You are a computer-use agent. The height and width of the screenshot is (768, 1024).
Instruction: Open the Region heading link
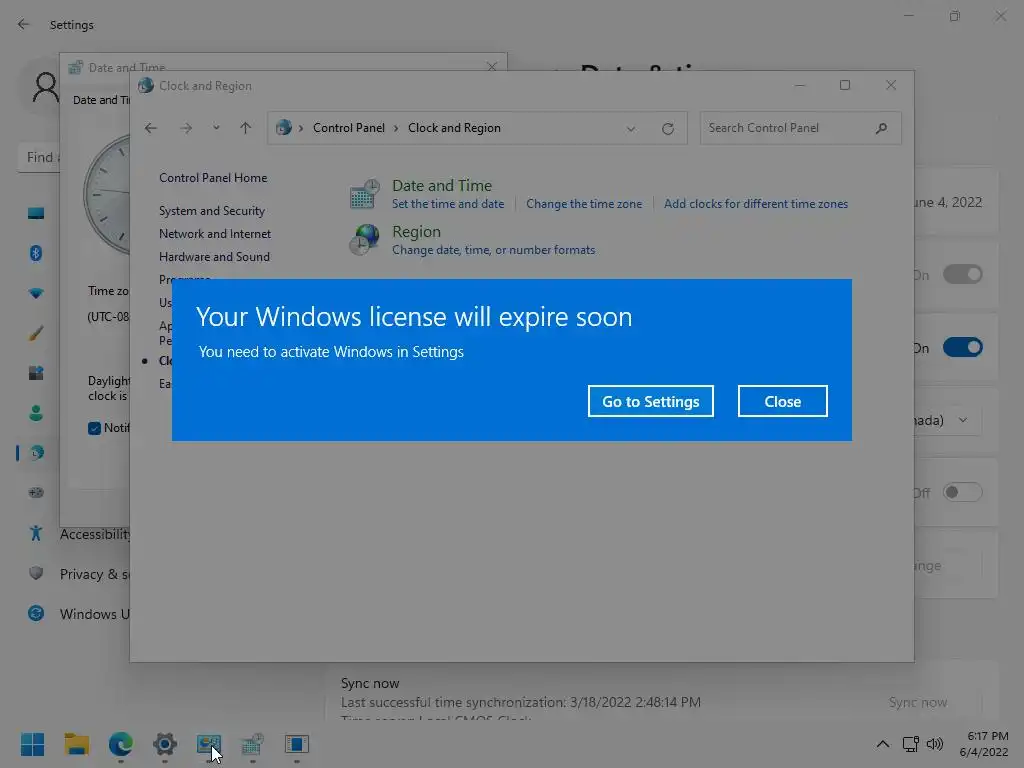tap(416, 232)
